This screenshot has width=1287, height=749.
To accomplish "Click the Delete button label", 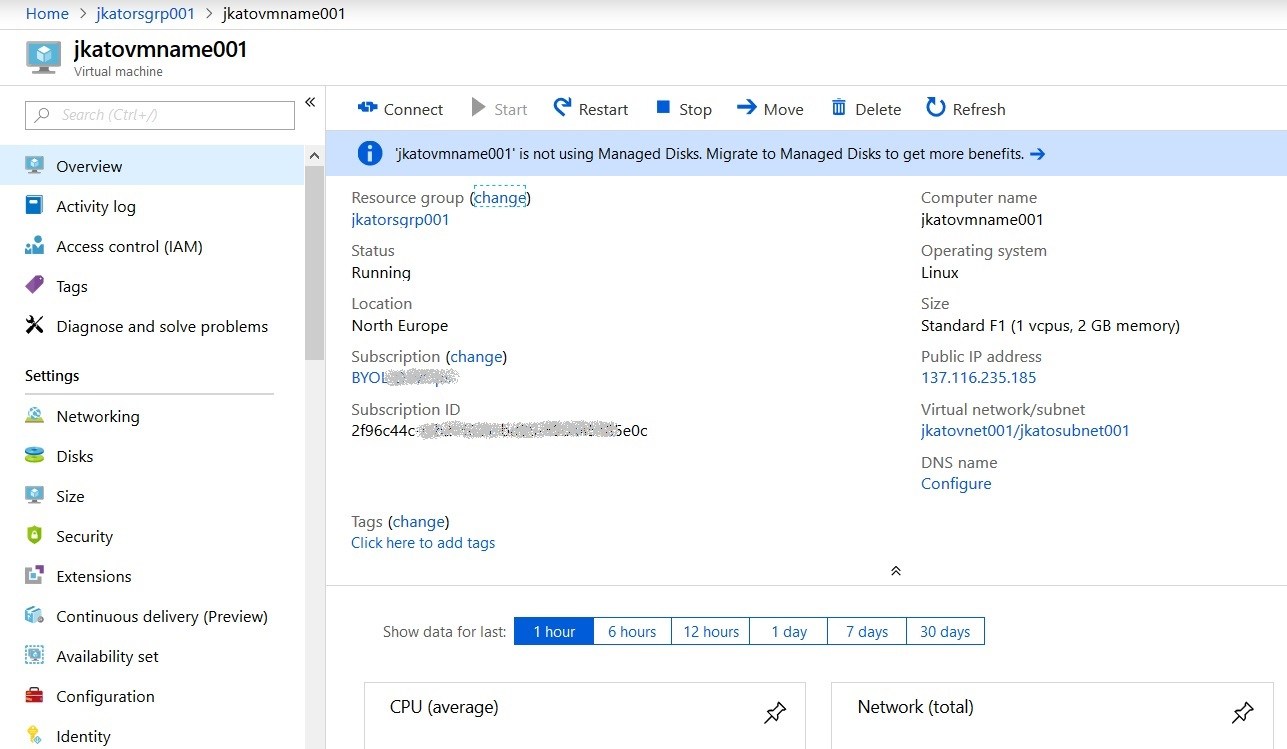I will click(x=878, y=109).
